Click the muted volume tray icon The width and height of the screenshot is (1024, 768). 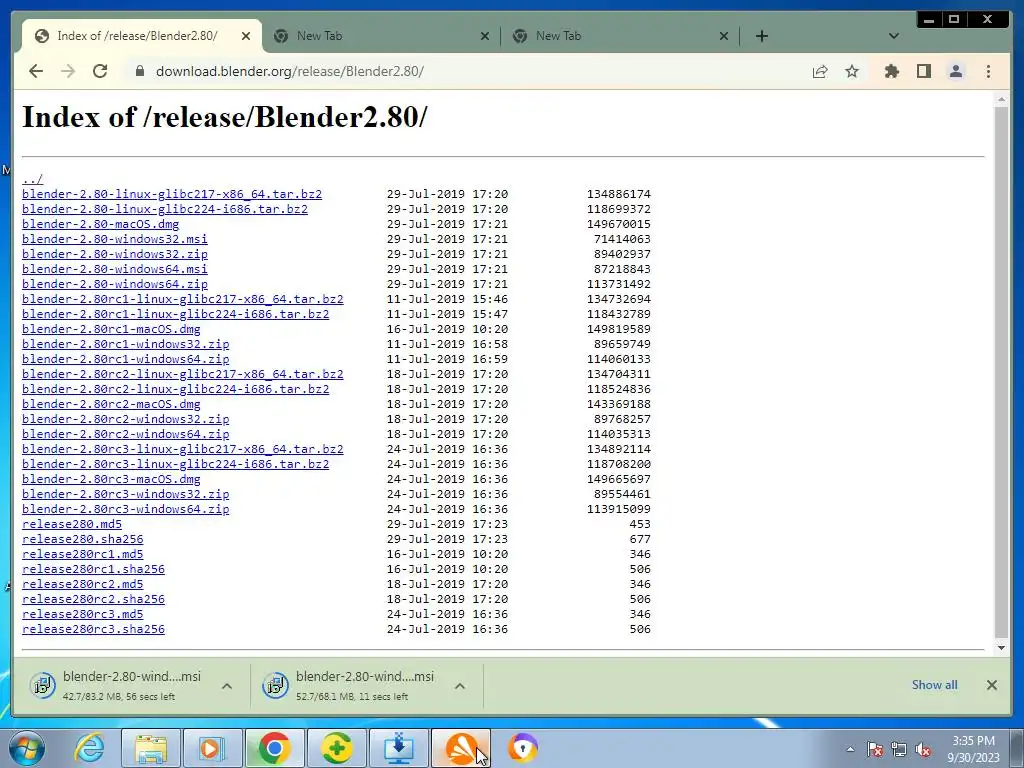[923, 750]
